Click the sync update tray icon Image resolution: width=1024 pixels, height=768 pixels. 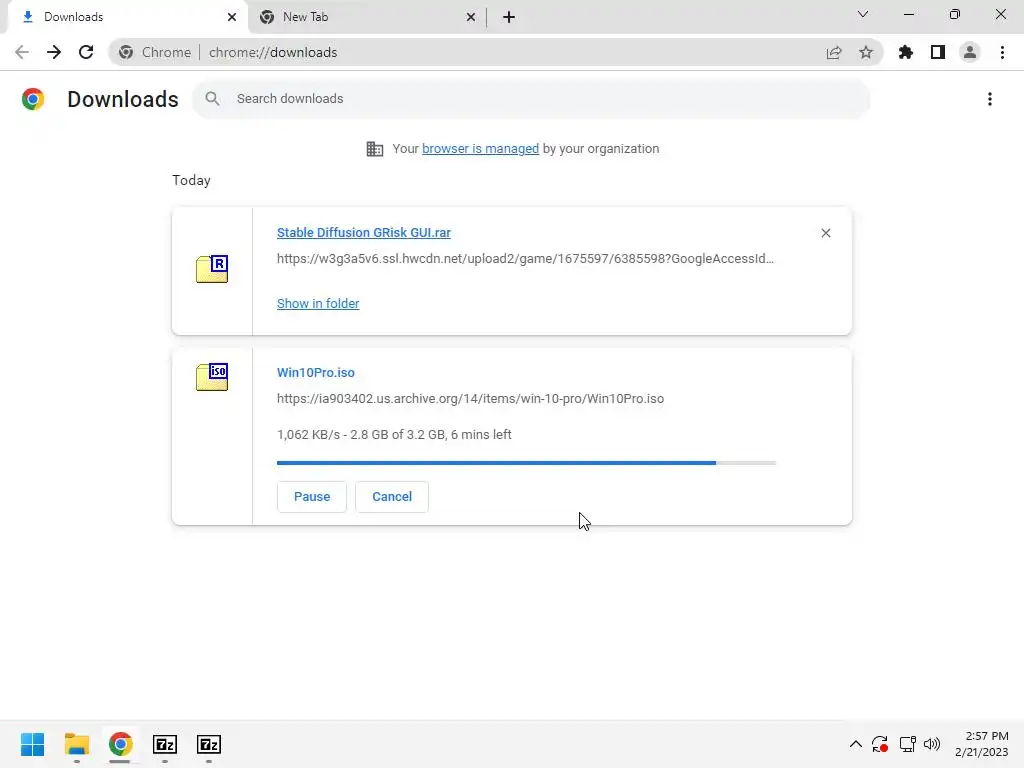[x=880, y=744]
